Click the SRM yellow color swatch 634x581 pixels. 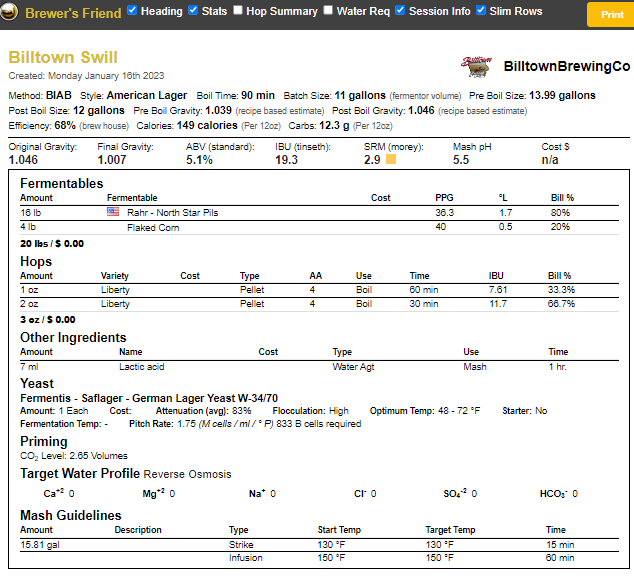(x=391, y=159)
